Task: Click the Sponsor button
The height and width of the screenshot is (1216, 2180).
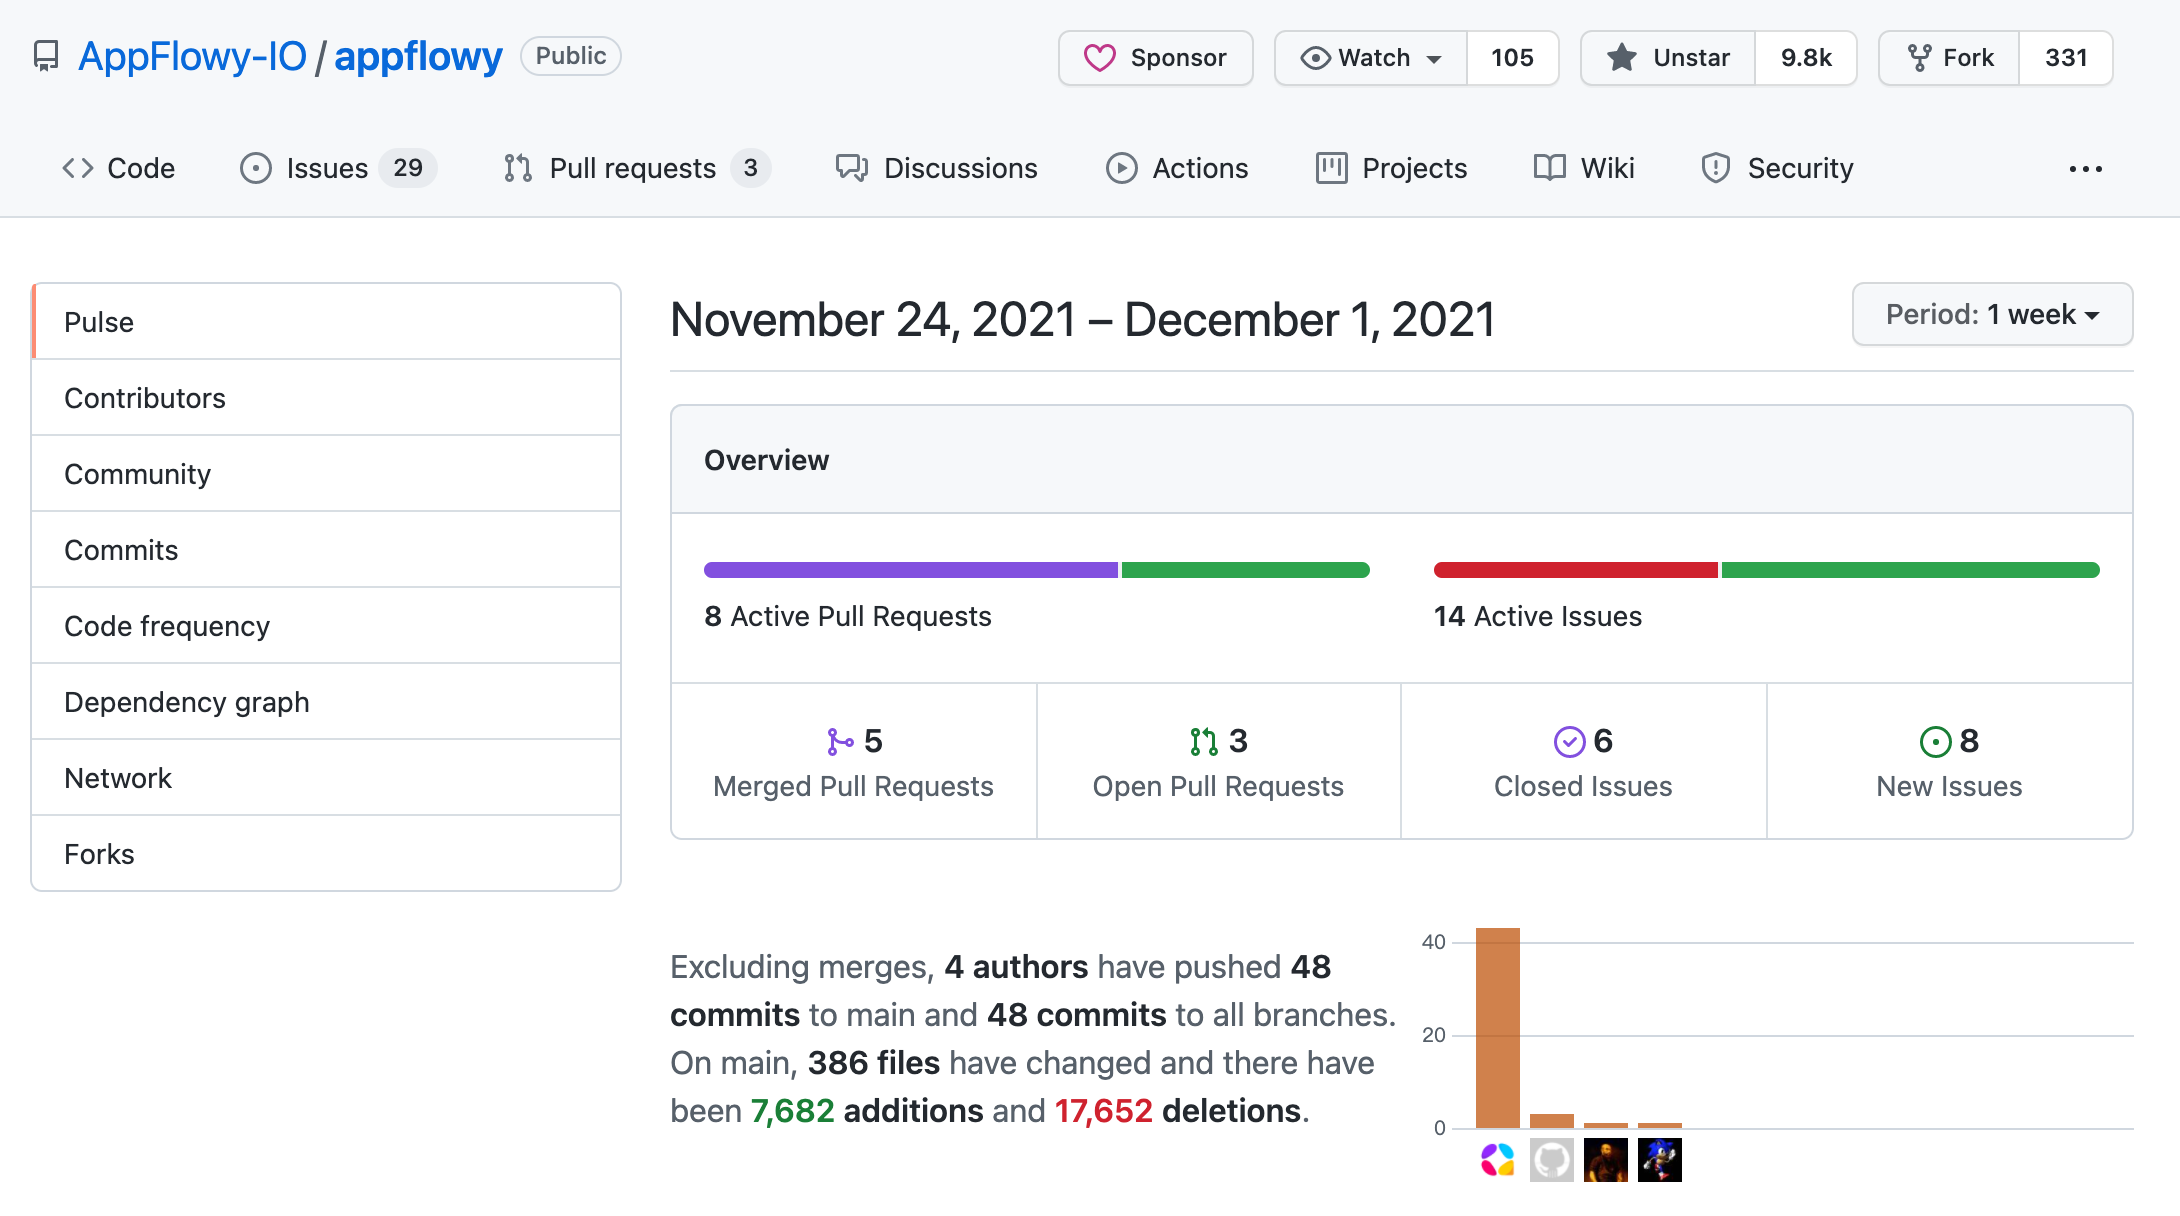Action: pos(1156,58)
